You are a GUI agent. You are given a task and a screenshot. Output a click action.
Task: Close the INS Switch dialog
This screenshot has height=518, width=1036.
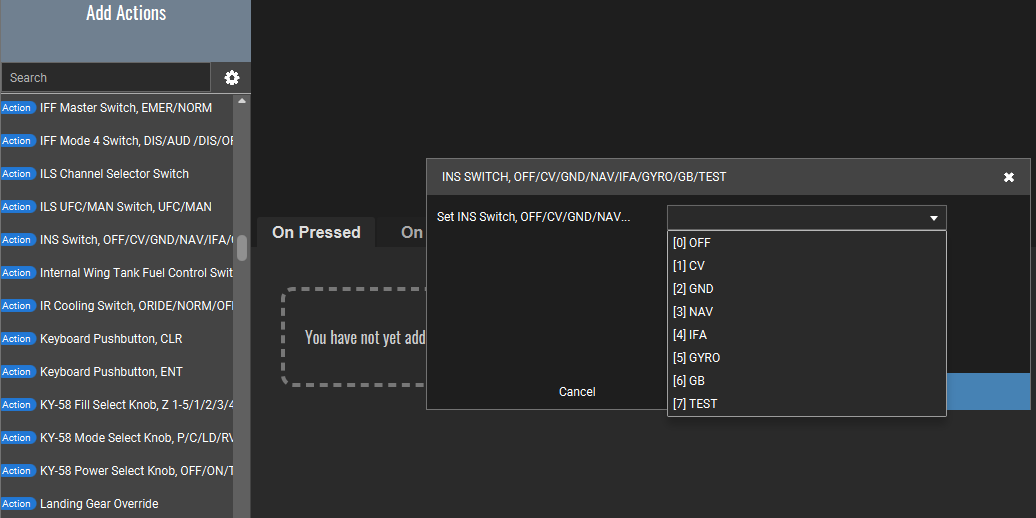[1008, 177]
